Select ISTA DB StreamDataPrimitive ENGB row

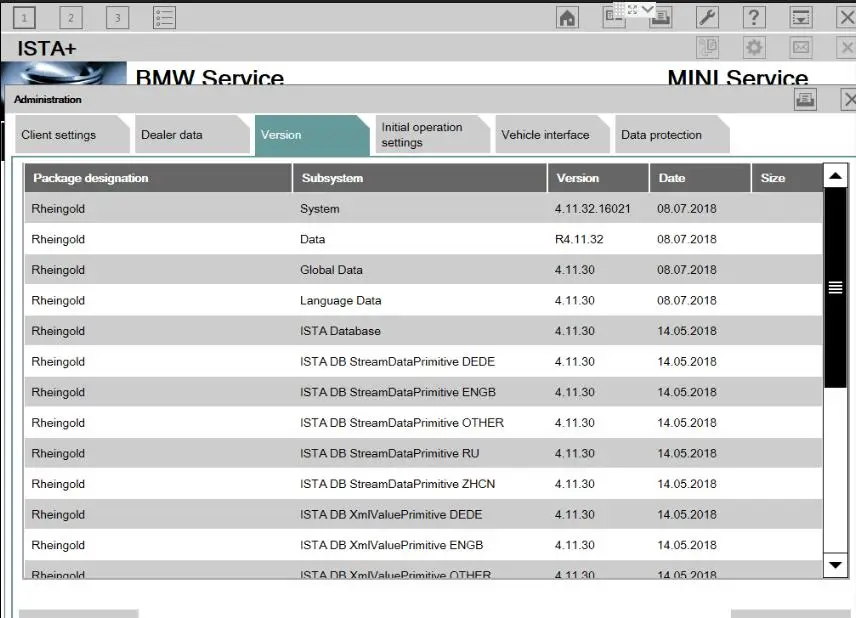coord(423,392)
